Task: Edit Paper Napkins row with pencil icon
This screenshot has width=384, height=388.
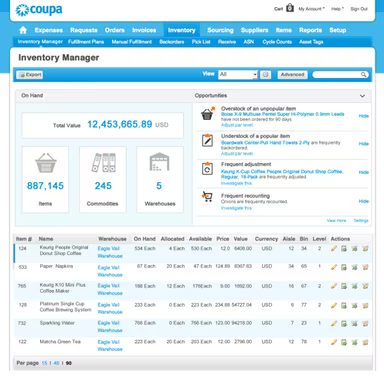Action: tap(334, 267)
